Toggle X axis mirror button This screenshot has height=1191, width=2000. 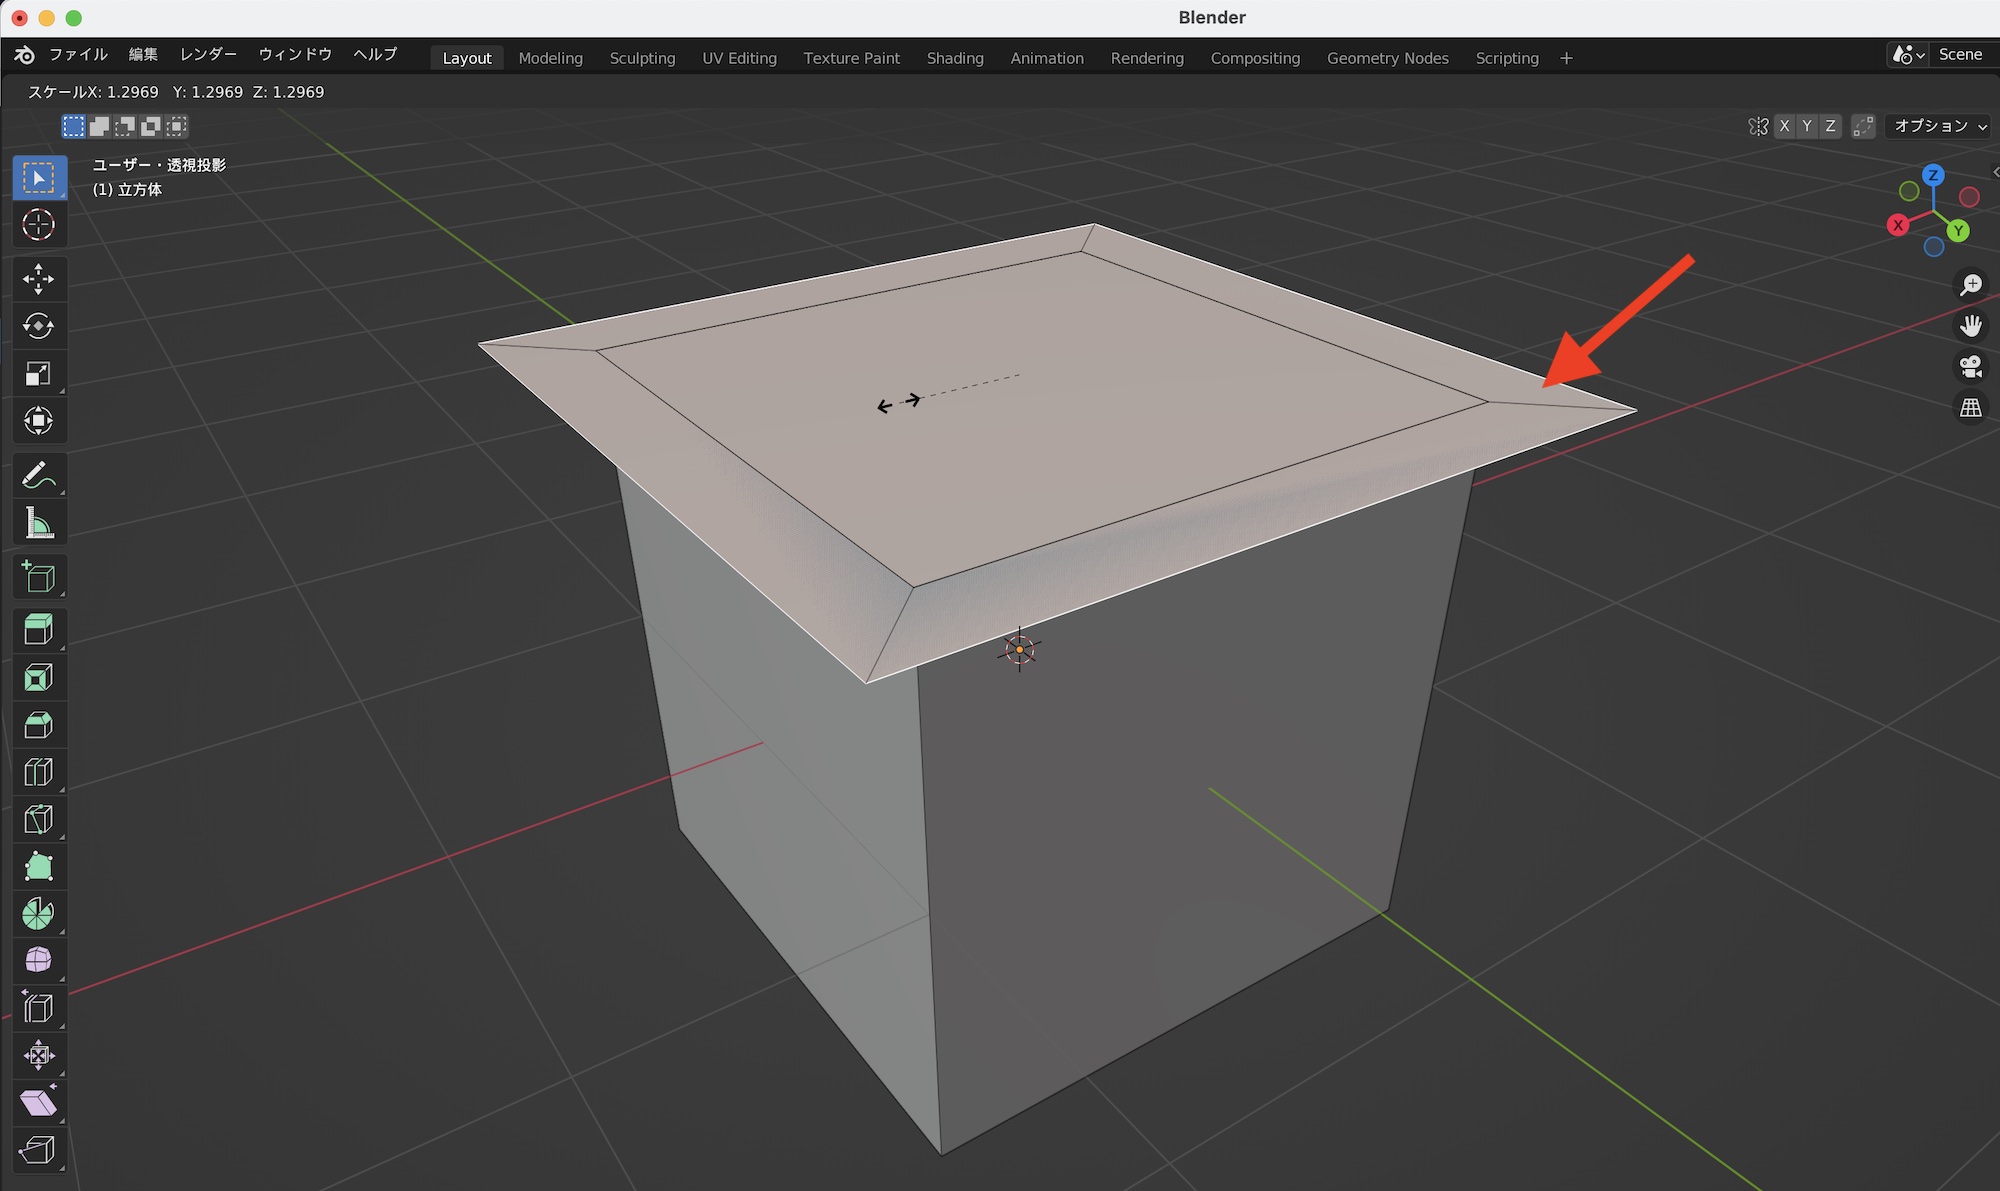(1784, 126)
